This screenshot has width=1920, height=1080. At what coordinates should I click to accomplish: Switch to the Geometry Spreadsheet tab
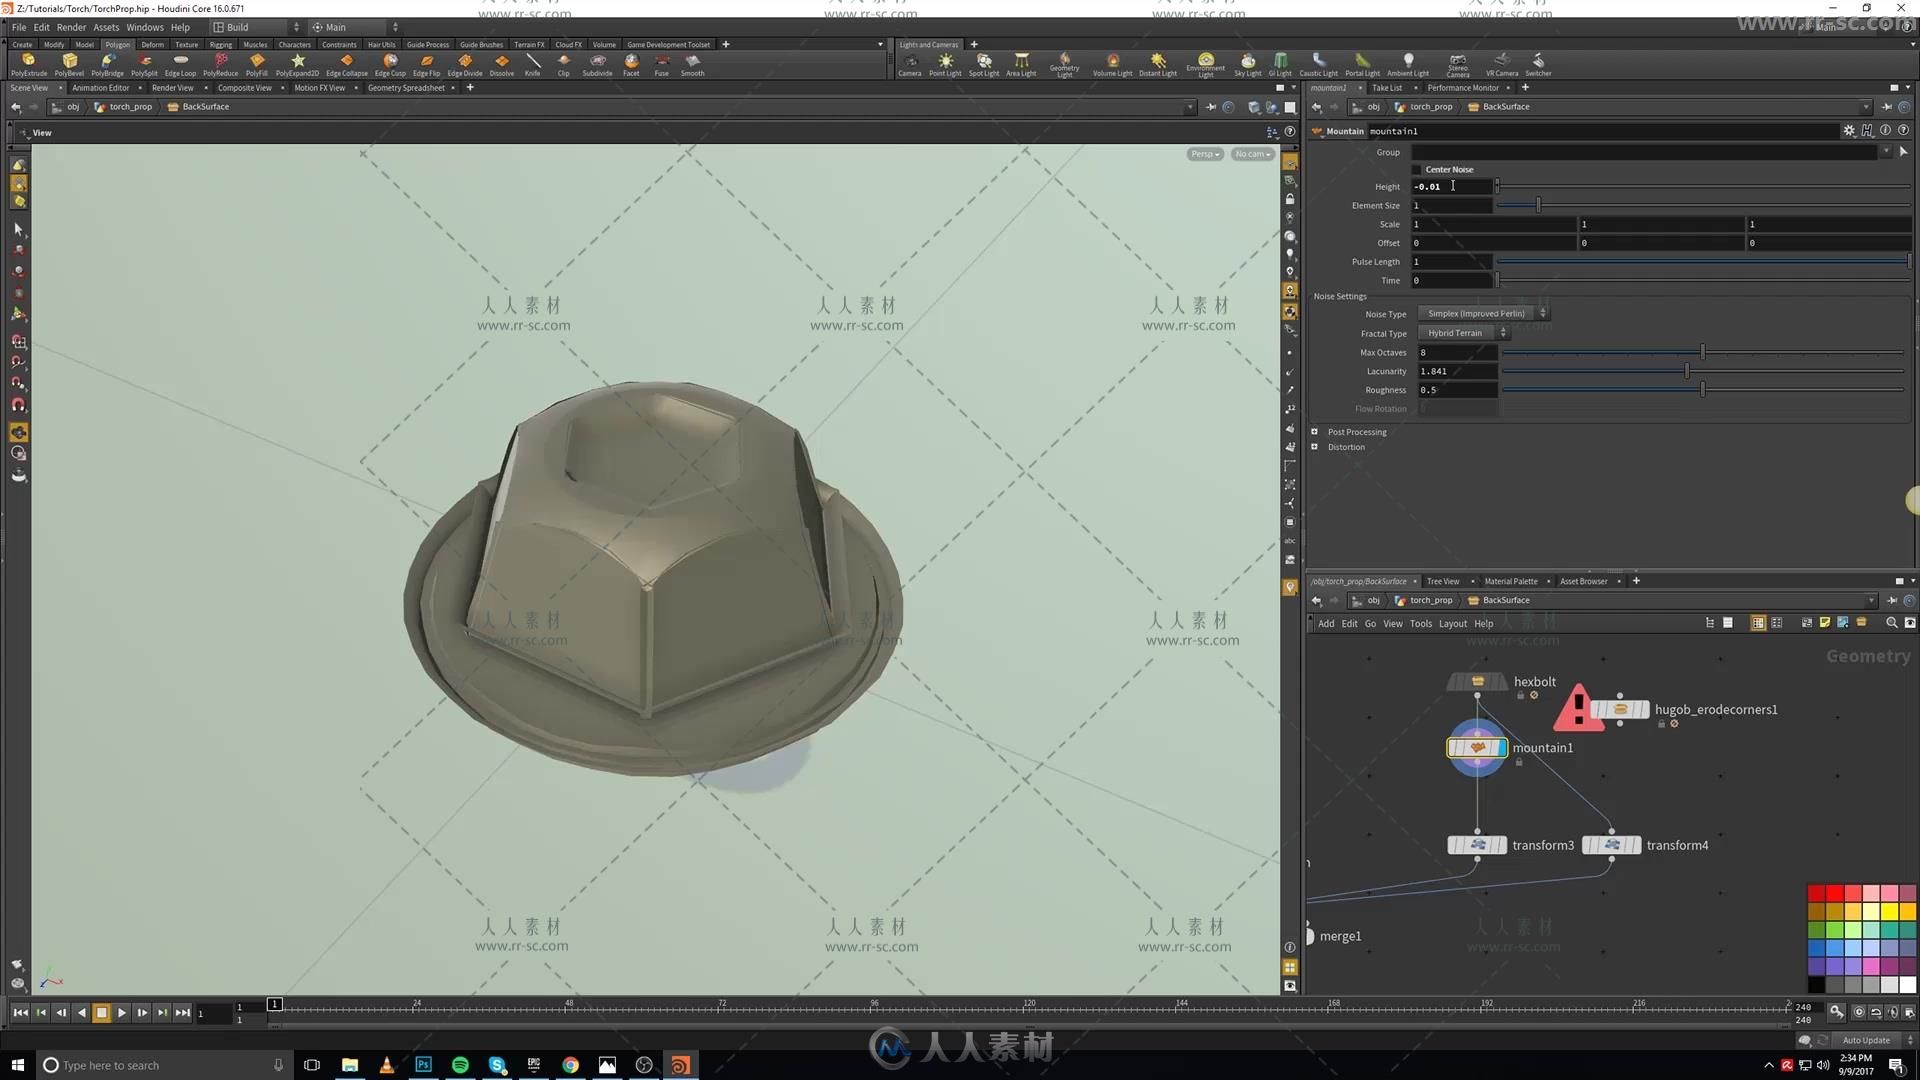(406, 88)
